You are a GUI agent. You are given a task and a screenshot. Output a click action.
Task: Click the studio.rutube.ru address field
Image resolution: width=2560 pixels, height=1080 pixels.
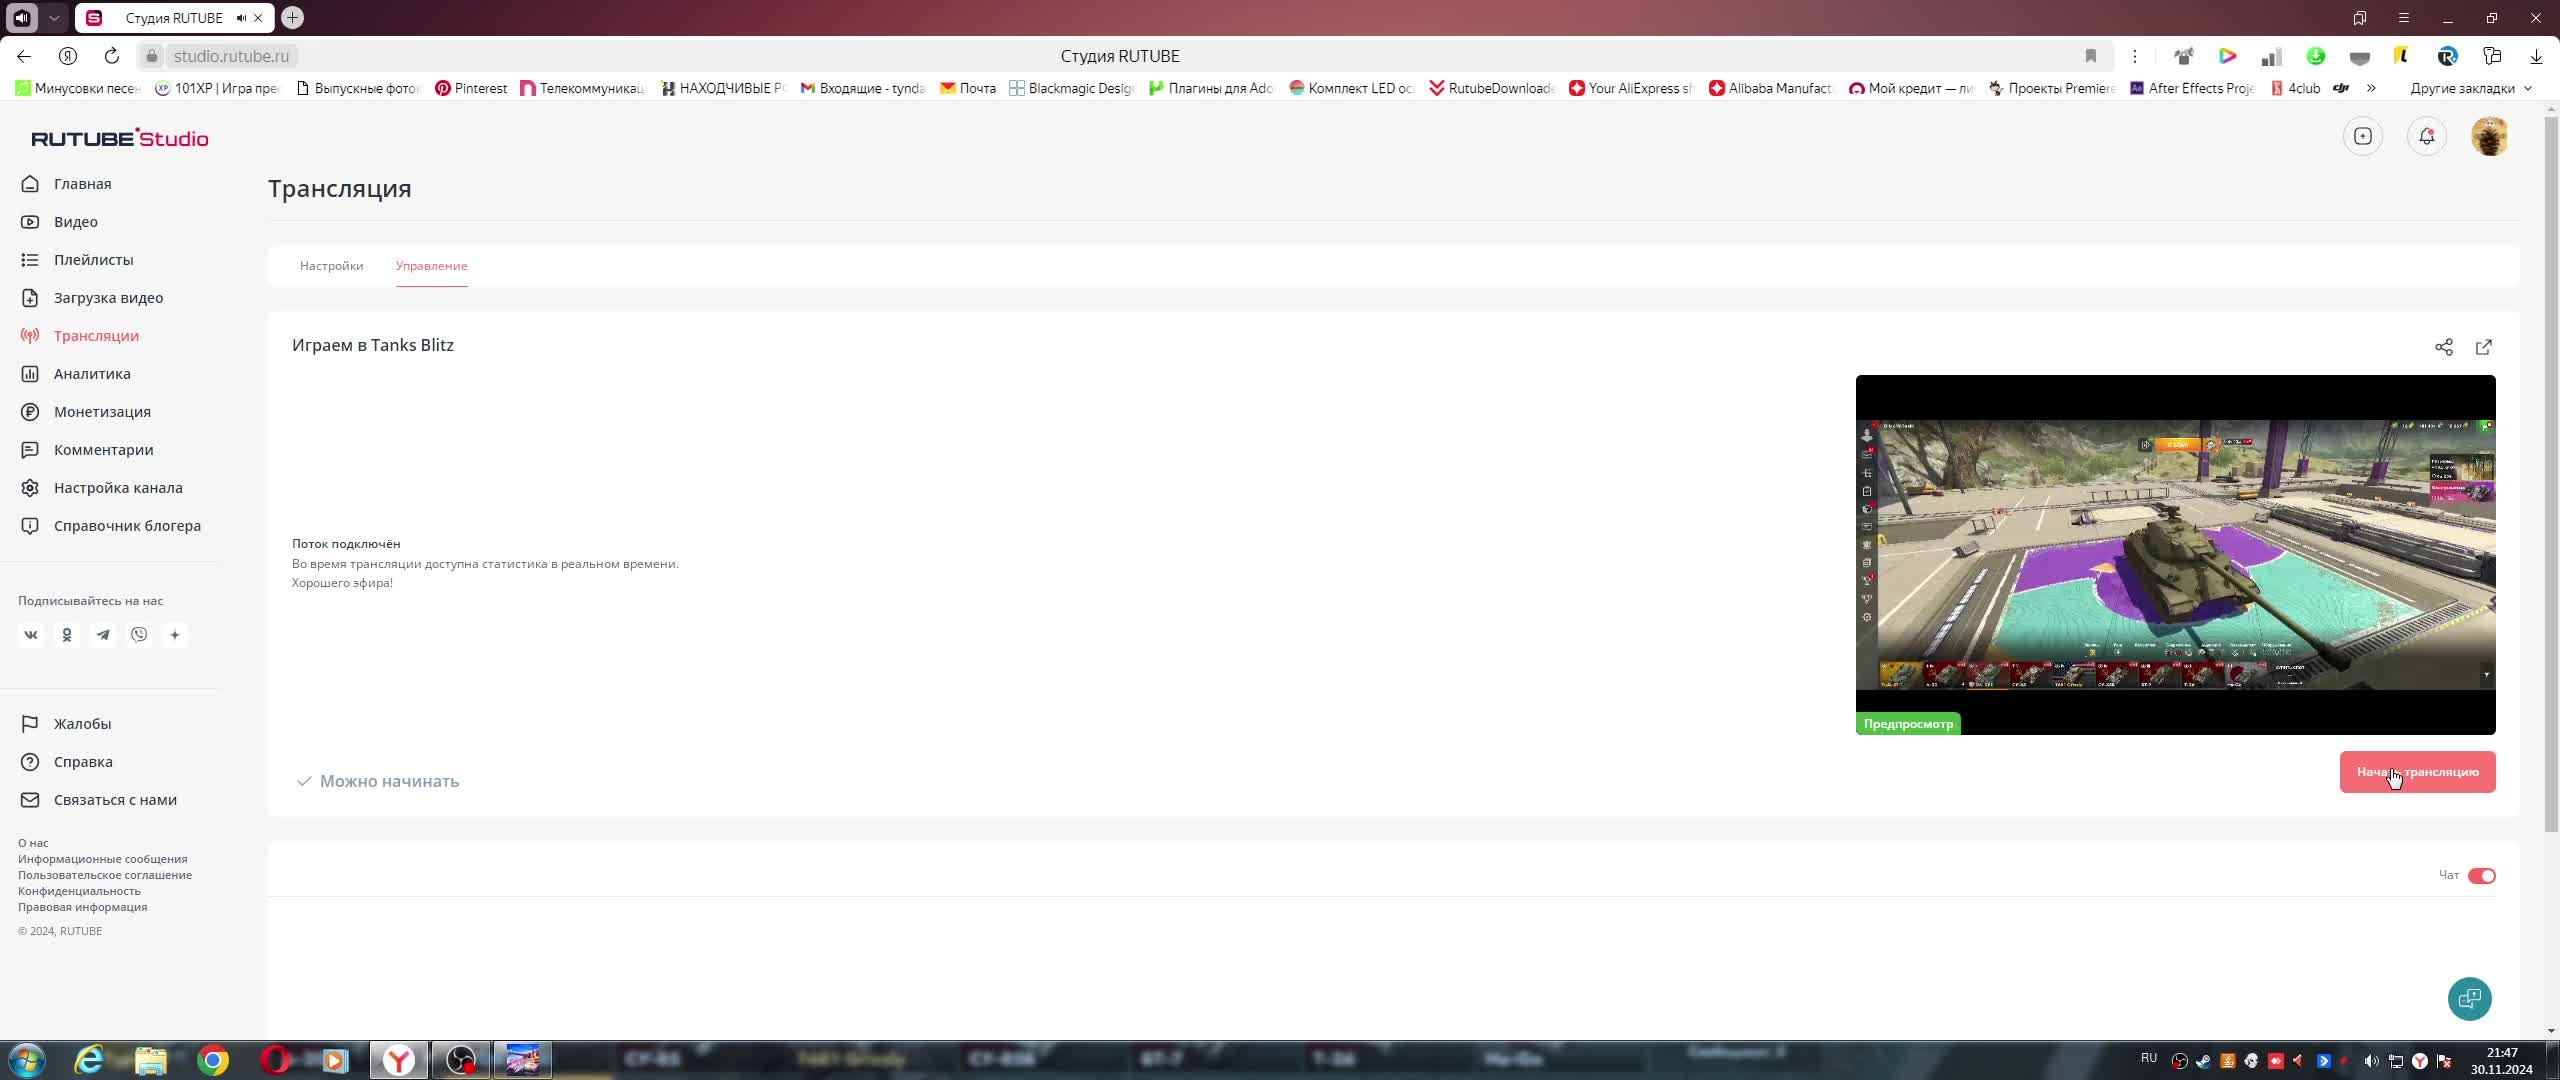[x=231, y=56]
